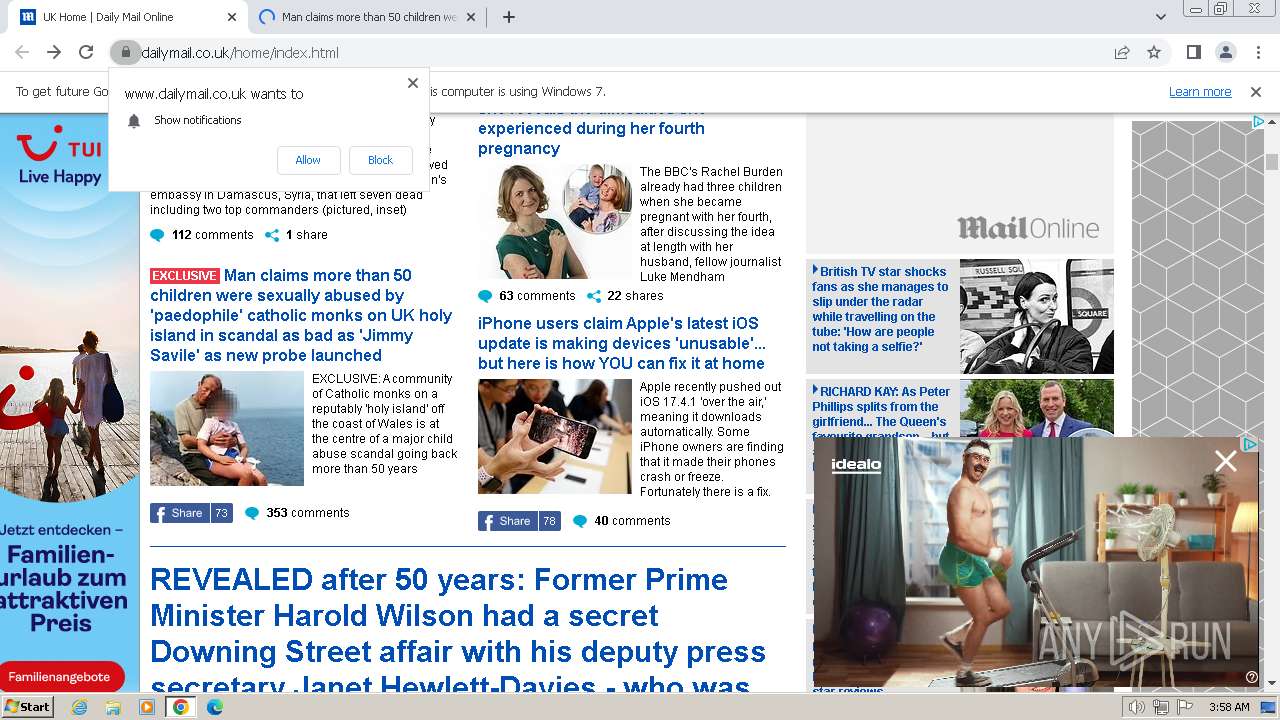The width and height of the screenshot is (1280, 720).
Task: Open a new browser tab
Action: click(x=508, y=17)
